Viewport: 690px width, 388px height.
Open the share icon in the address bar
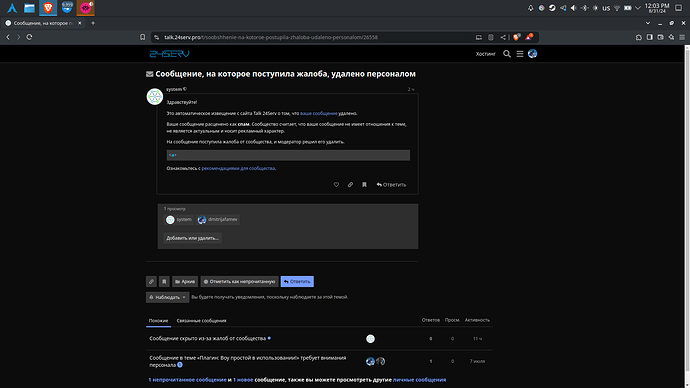click(503, 37)
